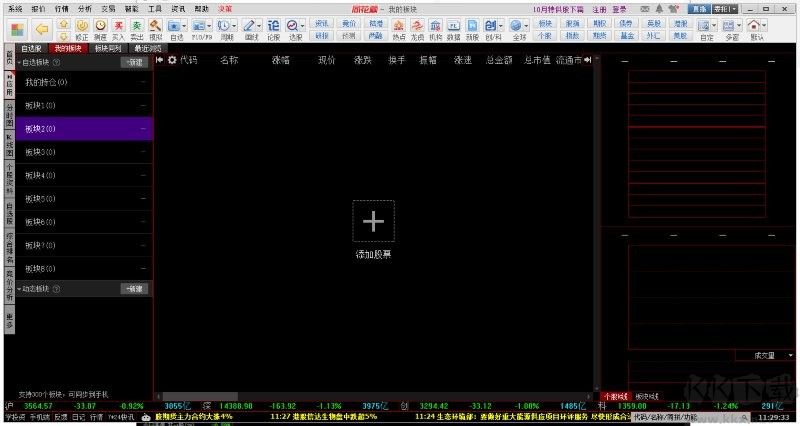800x426 pixels.
Task: Click the 全球 globe icon
Action: [x=518, y=27]
